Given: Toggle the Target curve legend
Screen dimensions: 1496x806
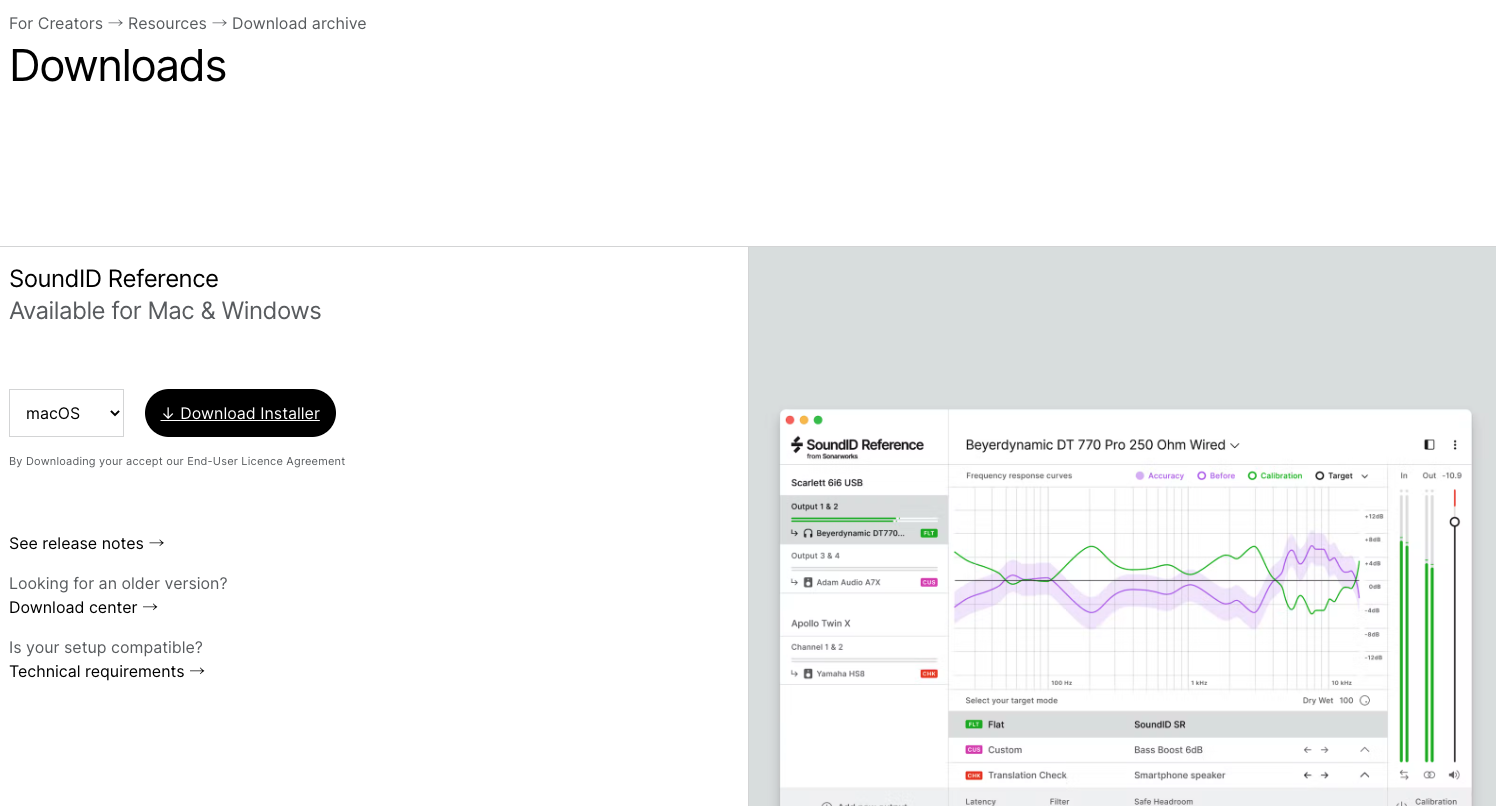Looking at the screenshot, I should pos(1334,476).
